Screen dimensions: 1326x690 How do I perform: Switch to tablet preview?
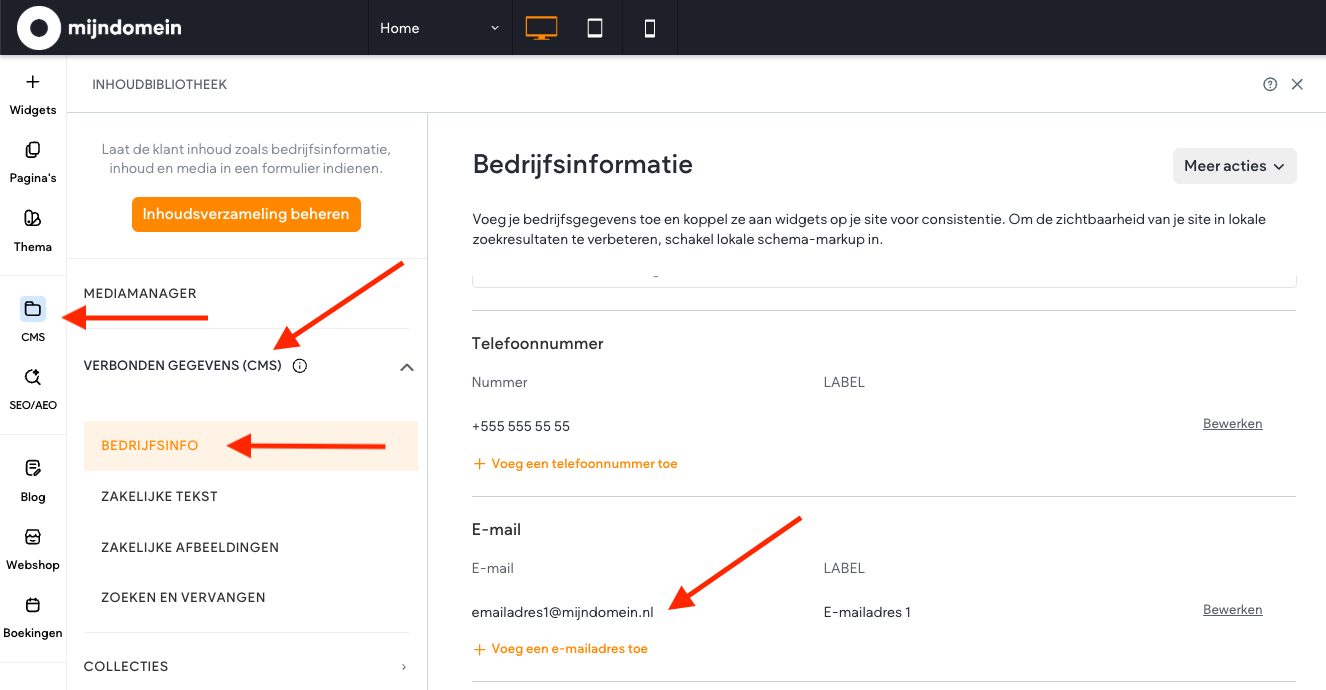point(595,28)
